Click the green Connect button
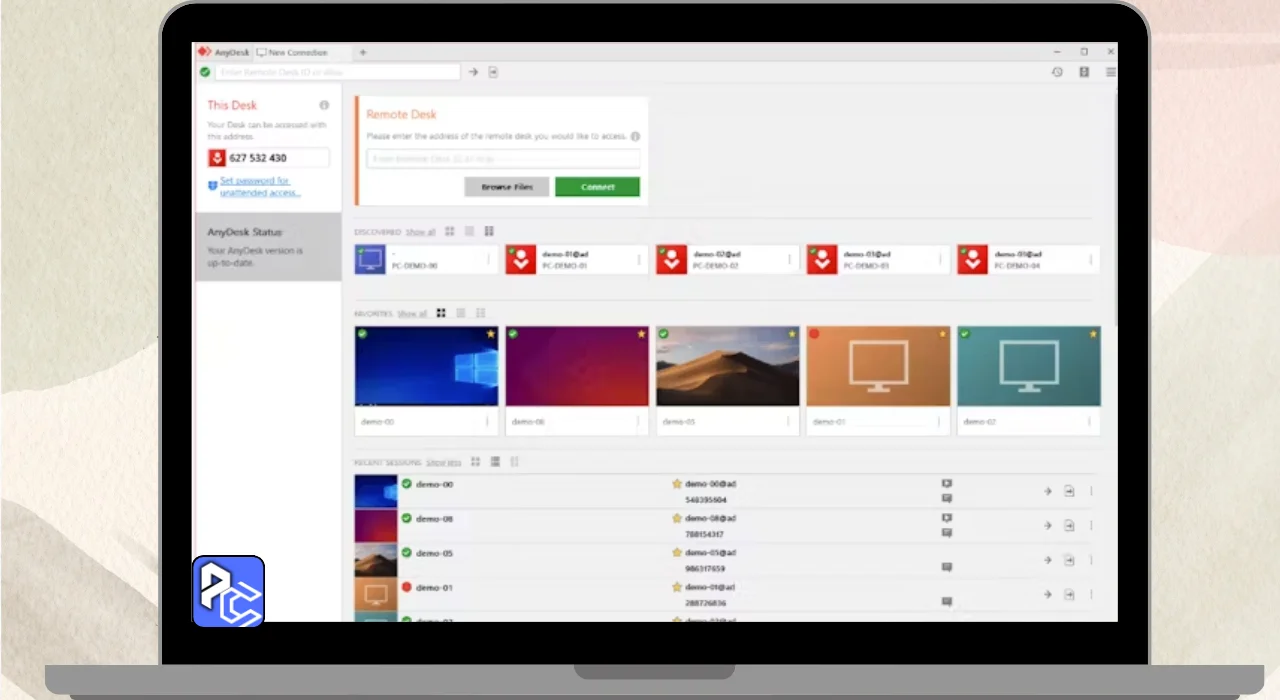This screenshot has width=1280, height=700. coord(597,187)
